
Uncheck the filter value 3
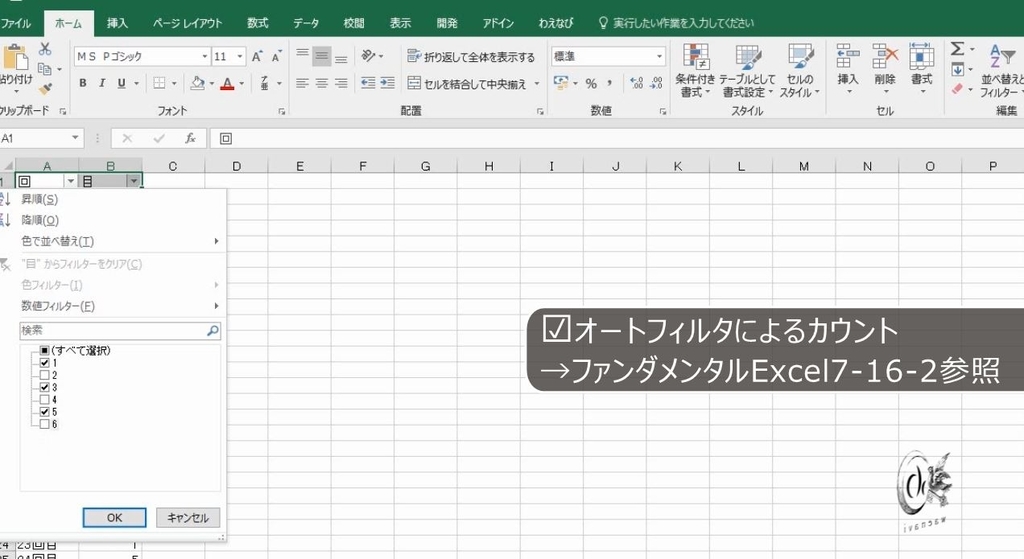coord(44,387)
